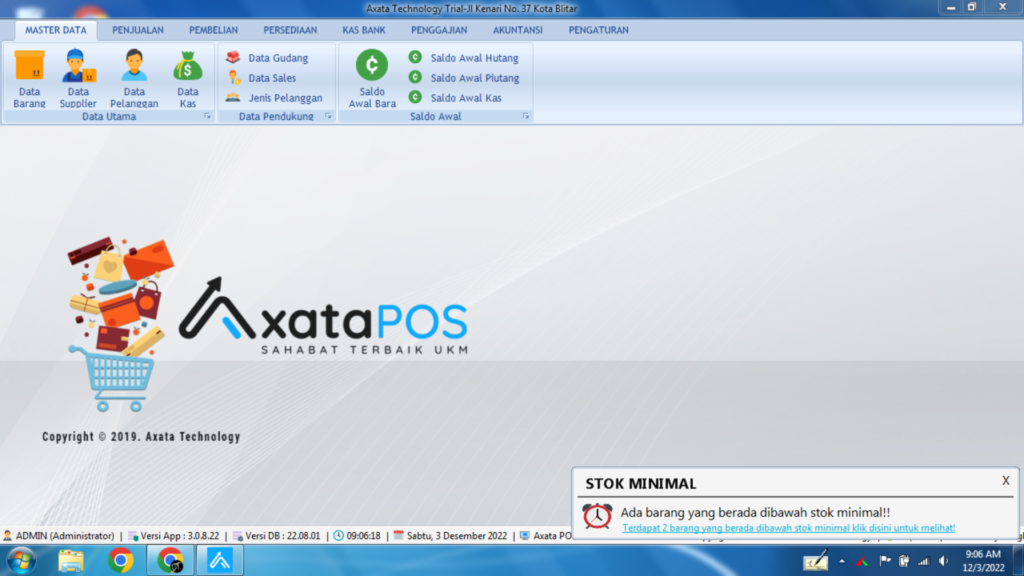Select the PERSEDIAAN tab

[290, 30]
